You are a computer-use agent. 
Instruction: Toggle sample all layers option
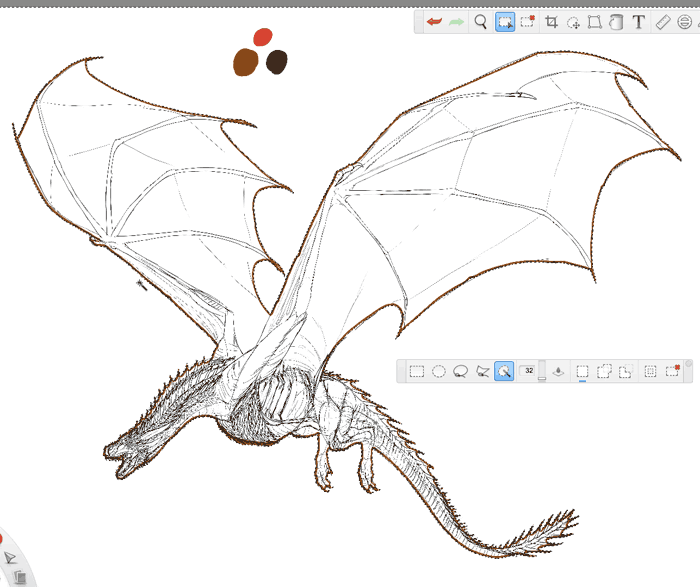tap(558, 371)
